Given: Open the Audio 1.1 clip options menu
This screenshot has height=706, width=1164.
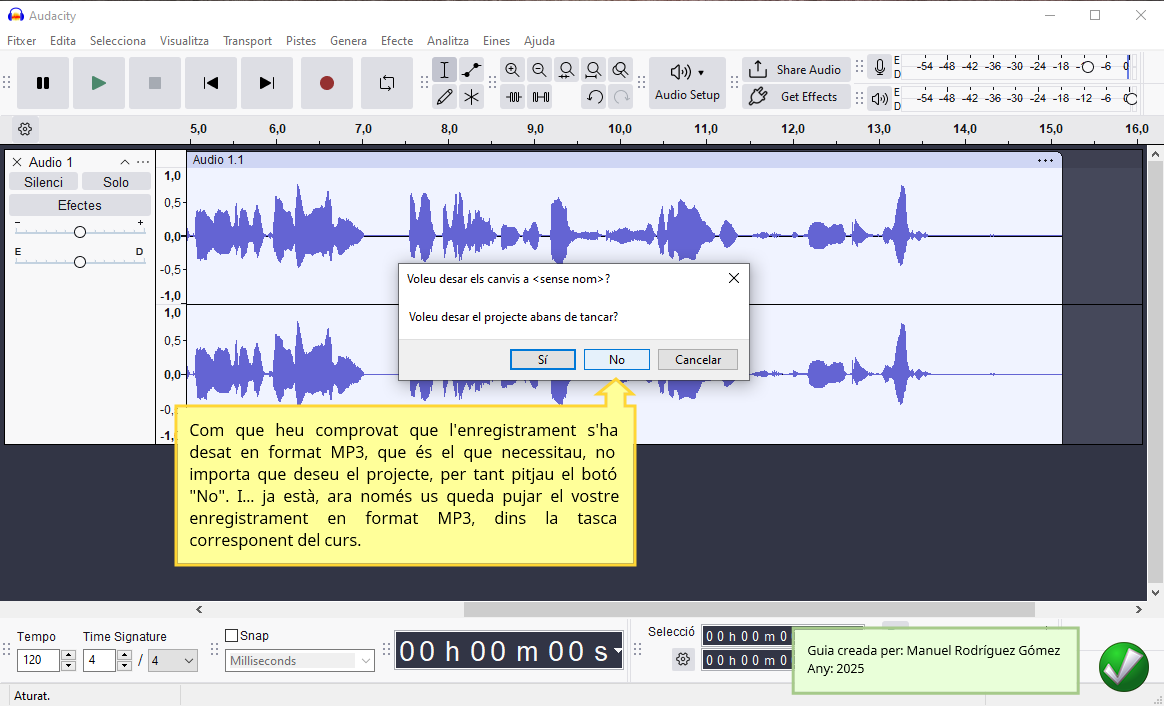Looking at the screenshot, I should tap(1045, 160).
